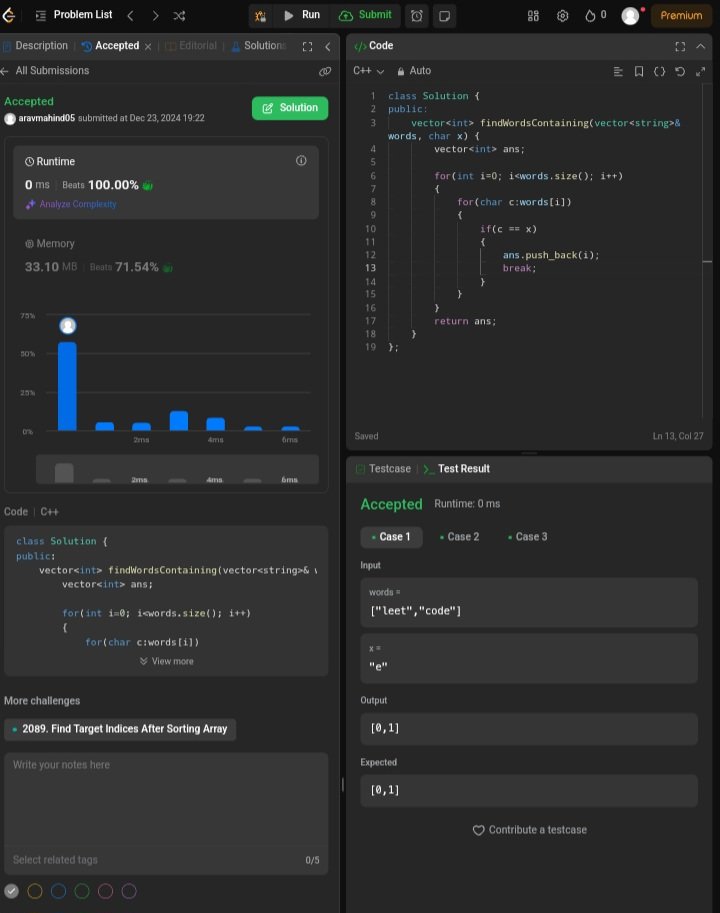Select the Test Result tab
720x913 pixels.
click(457, 469)
